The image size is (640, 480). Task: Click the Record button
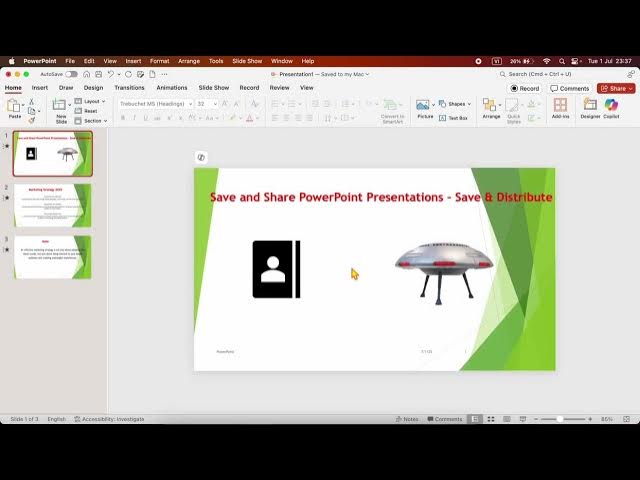click(525, 88)
